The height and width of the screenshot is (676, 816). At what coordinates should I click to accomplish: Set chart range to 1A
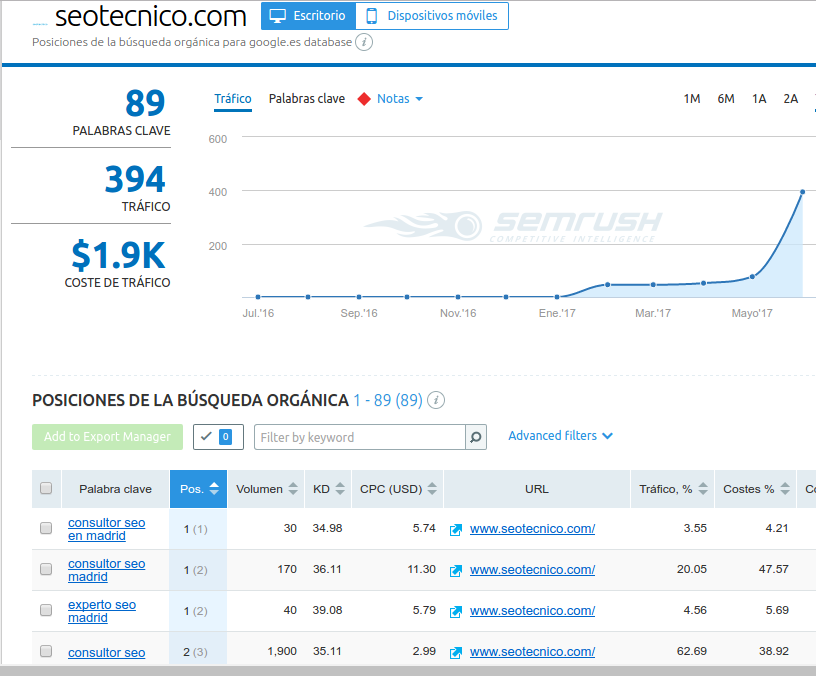[759, 99]
